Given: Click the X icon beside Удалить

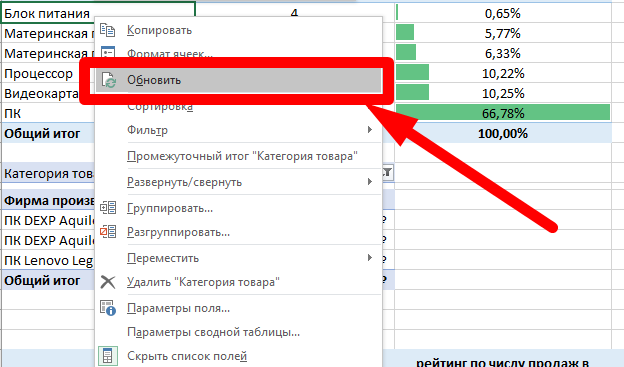Looking at the screenshot, I should pyautogui.click(x=108, y=282).
